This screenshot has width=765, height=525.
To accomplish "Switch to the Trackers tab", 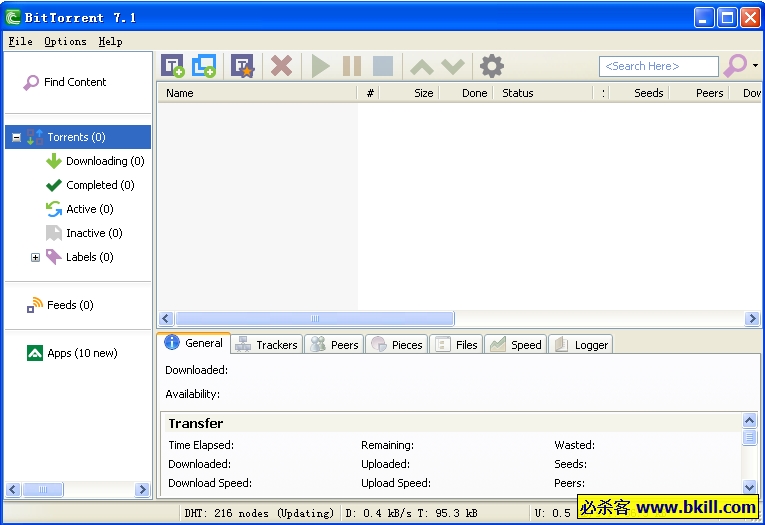I will (267, 344).
